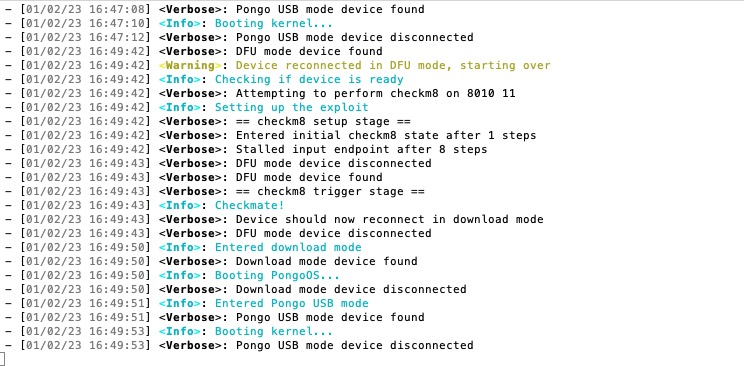The width and height of the screenshot is (744, 366).
Task: Click 'Booting kernel...' at timestamp 16:47:10
Action: (274, 23)
